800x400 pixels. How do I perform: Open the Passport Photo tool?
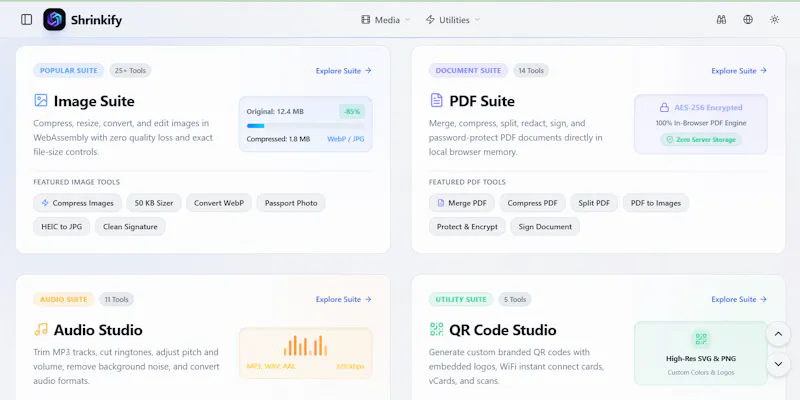click(x=291, y=203)
